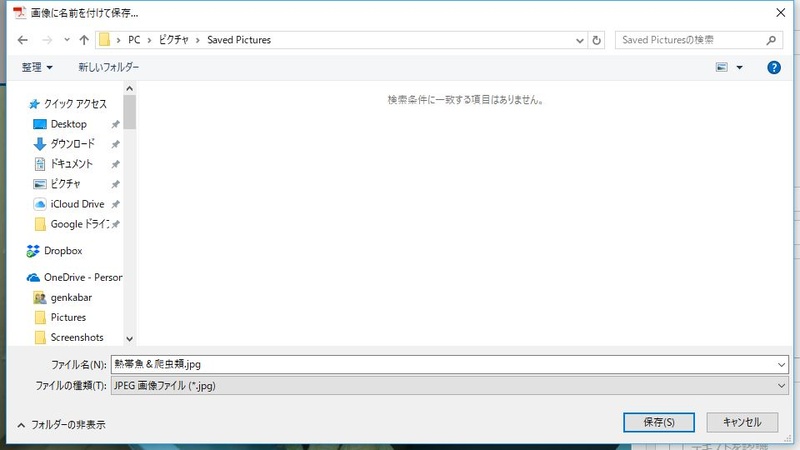This screenshot has height=450, width=800.
Task: Open ドキュメント in the navigation pane
Action: (71, 164)
